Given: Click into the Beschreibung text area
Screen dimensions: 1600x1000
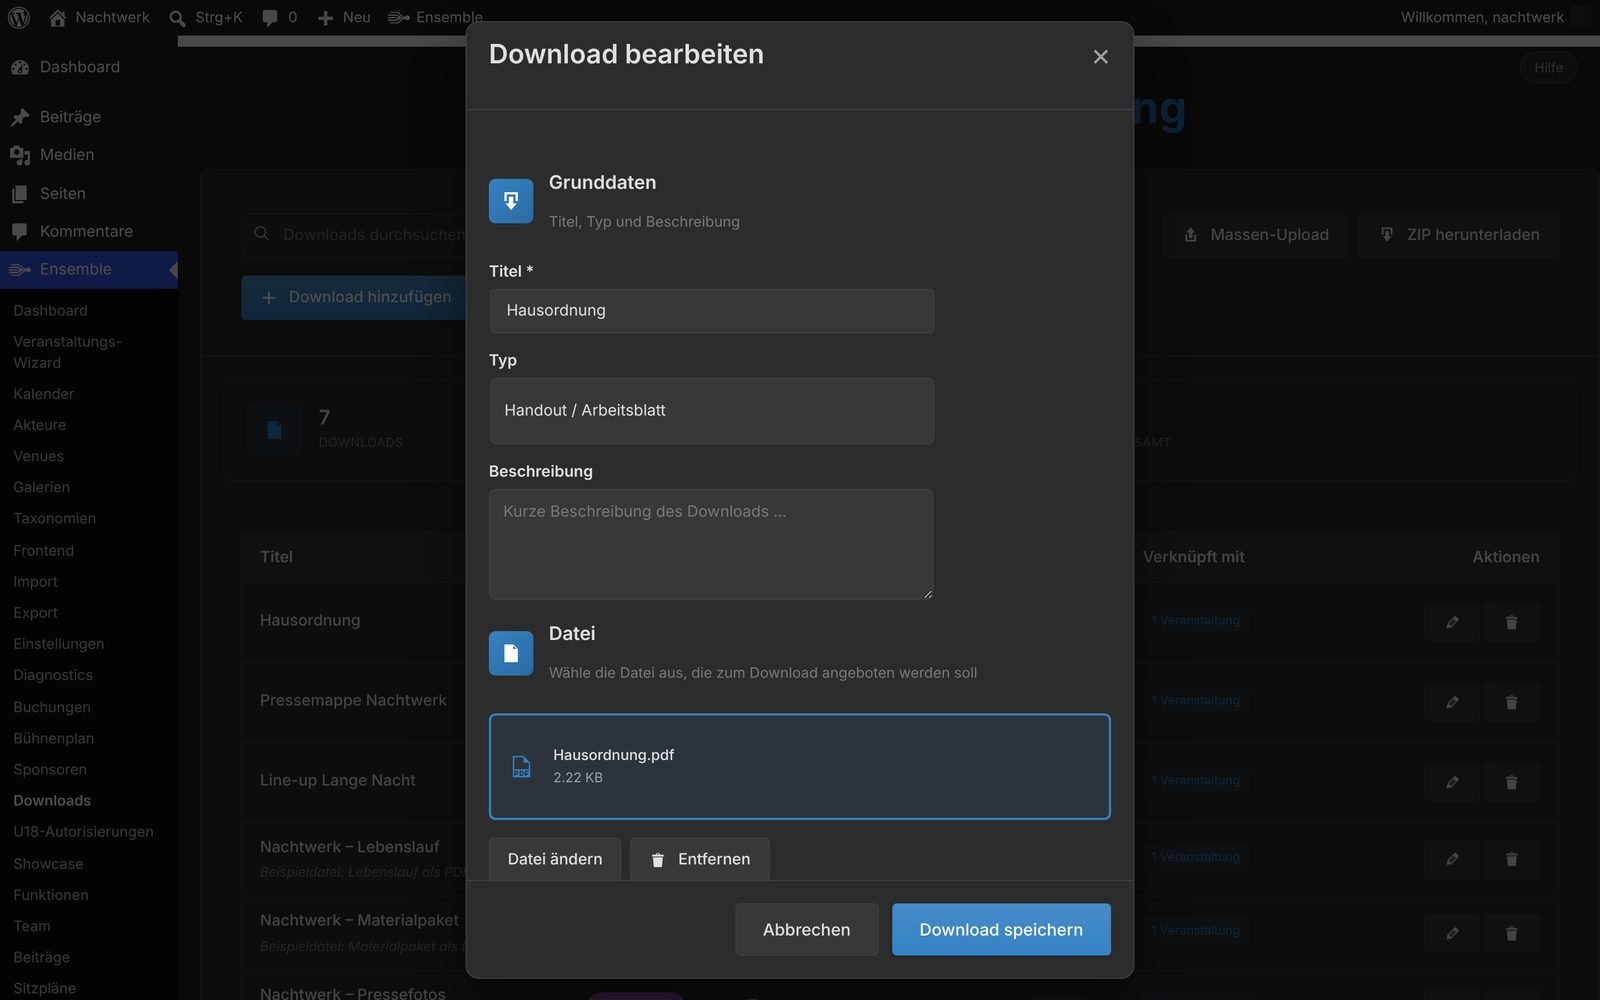Looking at the screenshot, I should point(711,544).
